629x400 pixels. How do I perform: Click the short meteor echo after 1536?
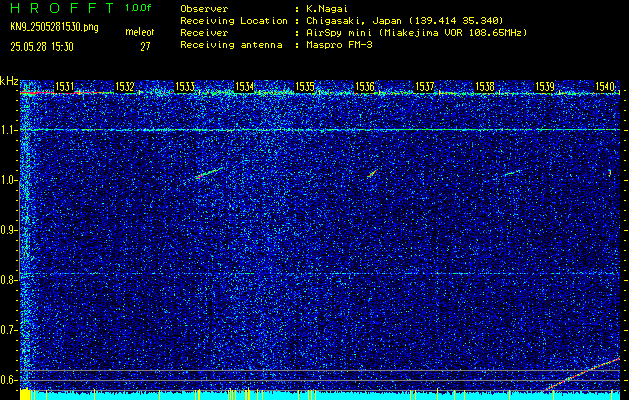coord(372,173)
